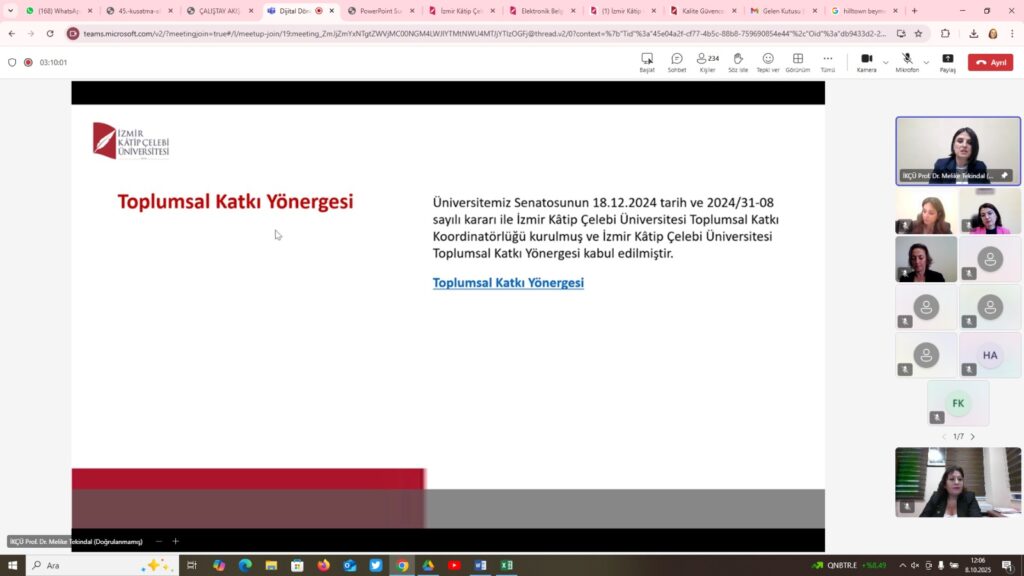Screen dimensions: 1024x576
Task: Click the Başlat icon in meeting toolbar
Action: tap(647, 62)
